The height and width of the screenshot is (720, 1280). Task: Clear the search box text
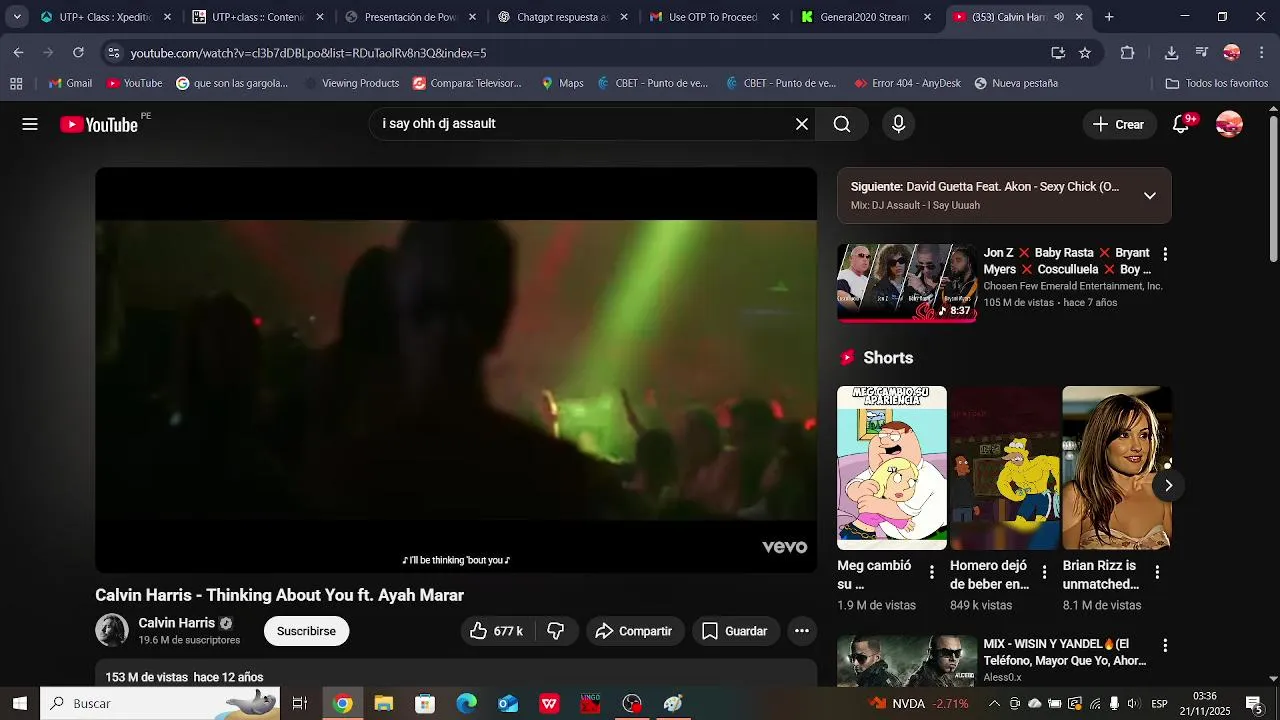pos(801,124)
